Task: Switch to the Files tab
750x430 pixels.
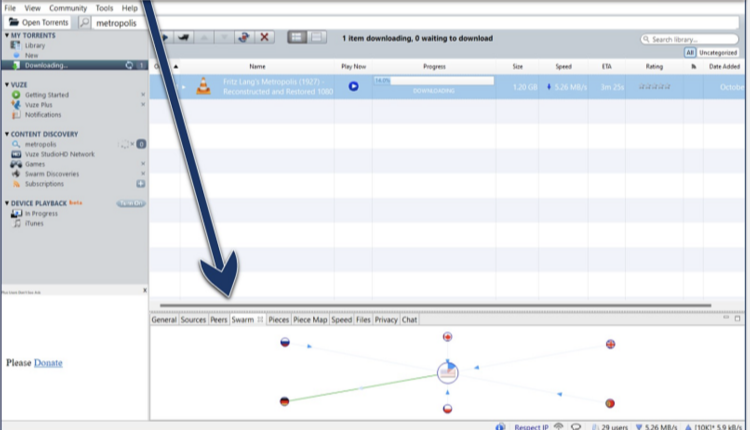Action: point(363,320)
